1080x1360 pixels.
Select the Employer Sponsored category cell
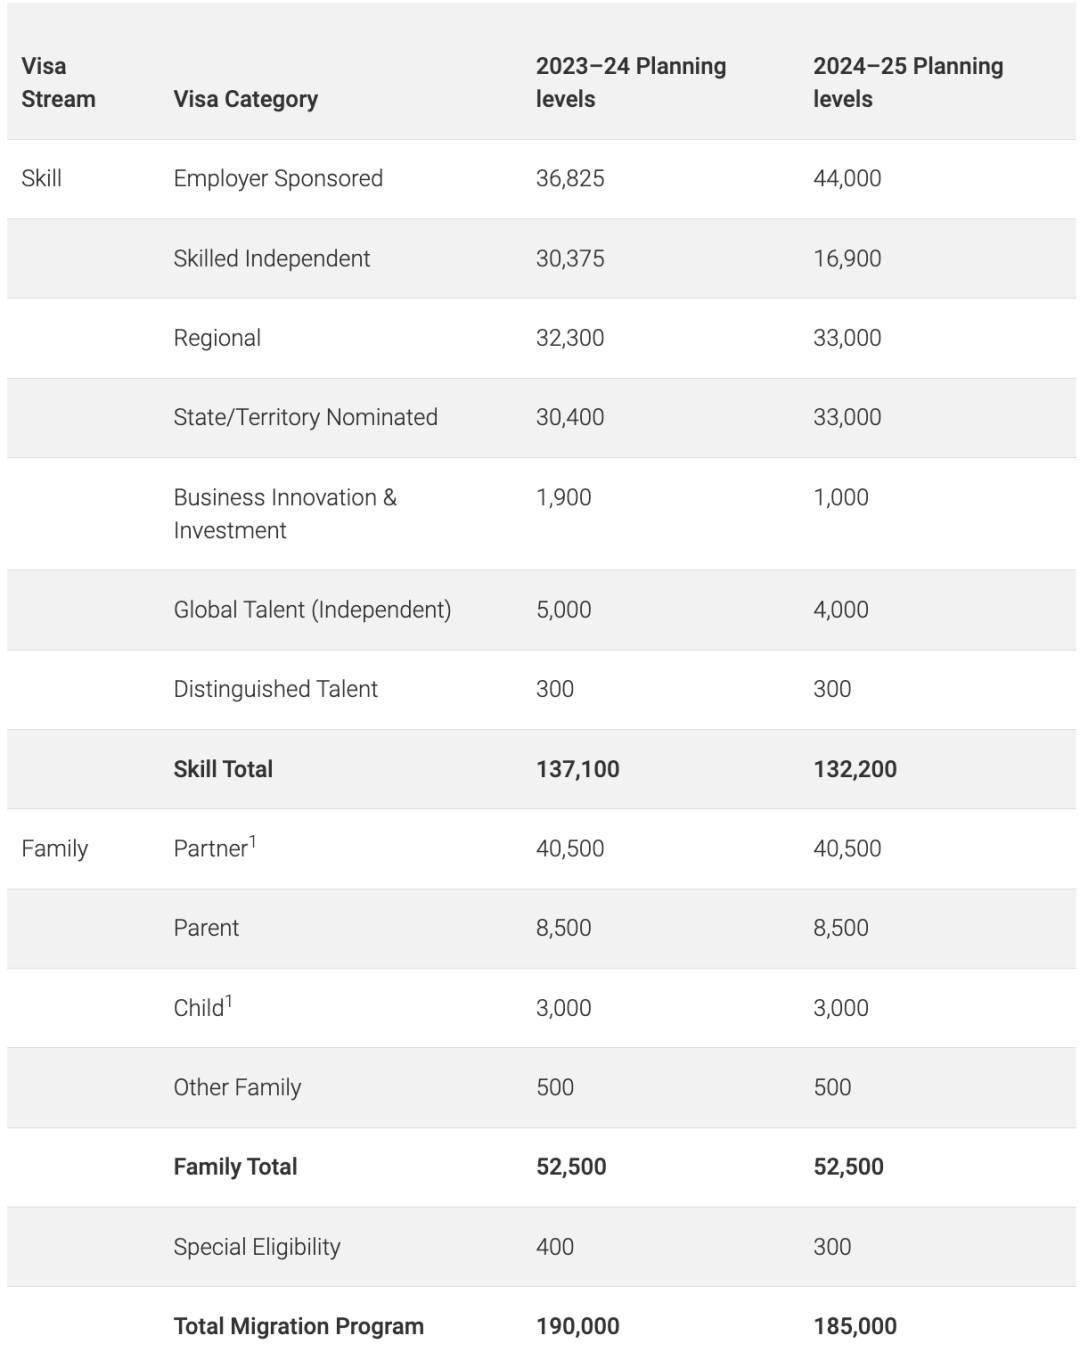pyautogui.click(x=278, y=178)
